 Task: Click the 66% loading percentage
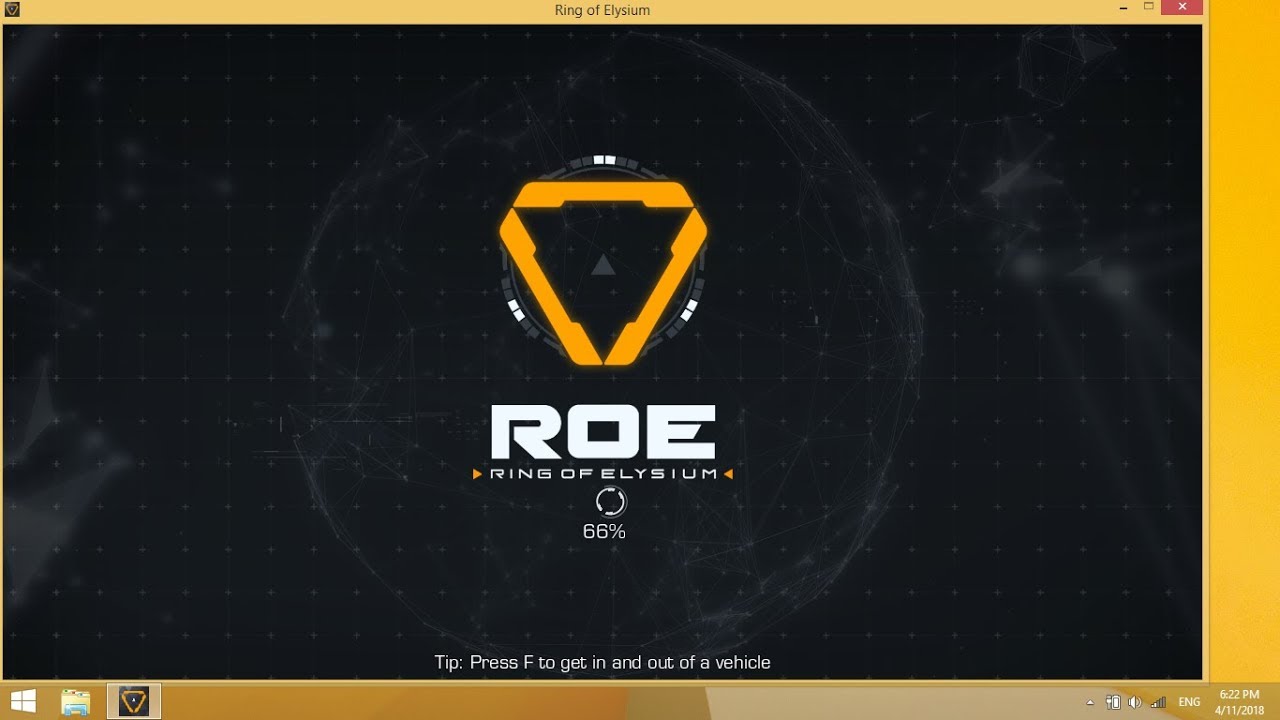coord(604,532)
